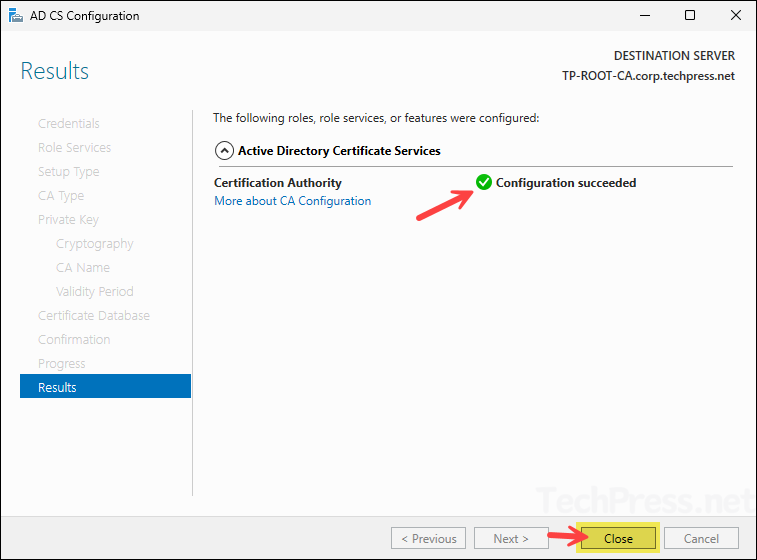Click the green Configuration succeeded checkmark icon
Image resolution: width=757 pixels, height=560 pixels.
click(x=484, y=182)
